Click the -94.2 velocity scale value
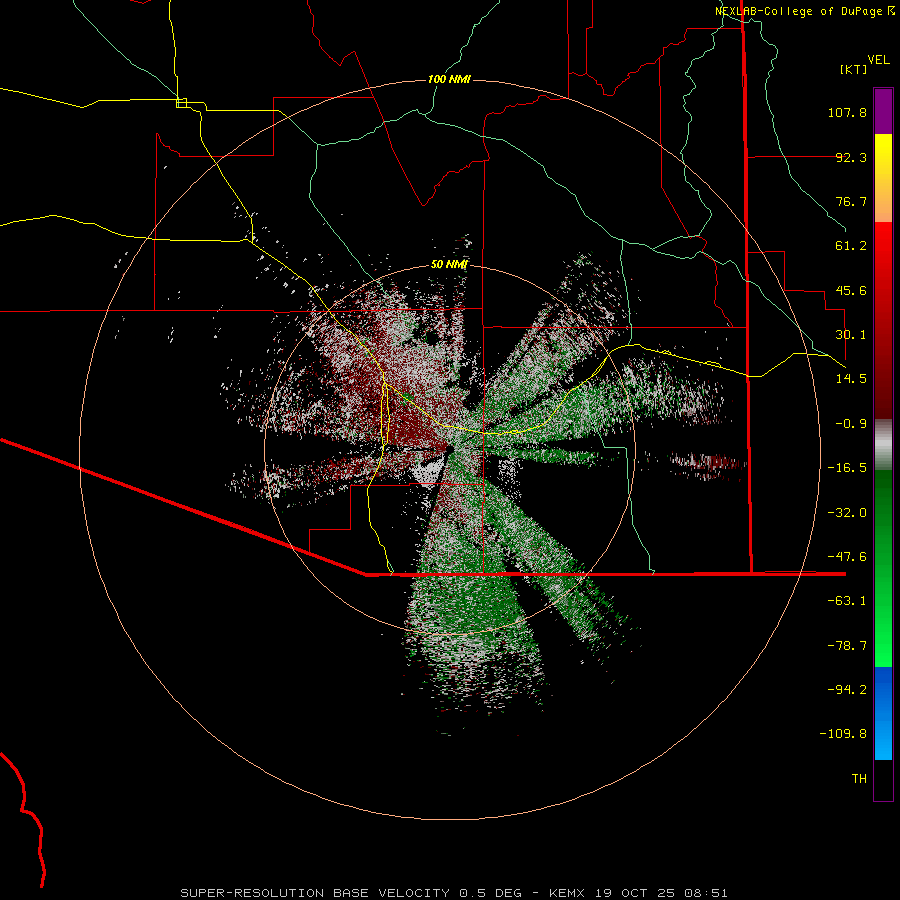The width and height of the screenshot is (900, 900). coord(847,690)
